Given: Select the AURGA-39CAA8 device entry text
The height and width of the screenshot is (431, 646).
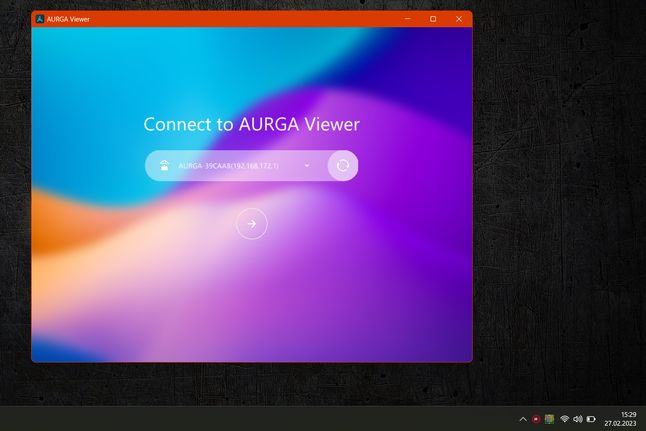Looking at the screenshot, I should [x=229, y=166].
